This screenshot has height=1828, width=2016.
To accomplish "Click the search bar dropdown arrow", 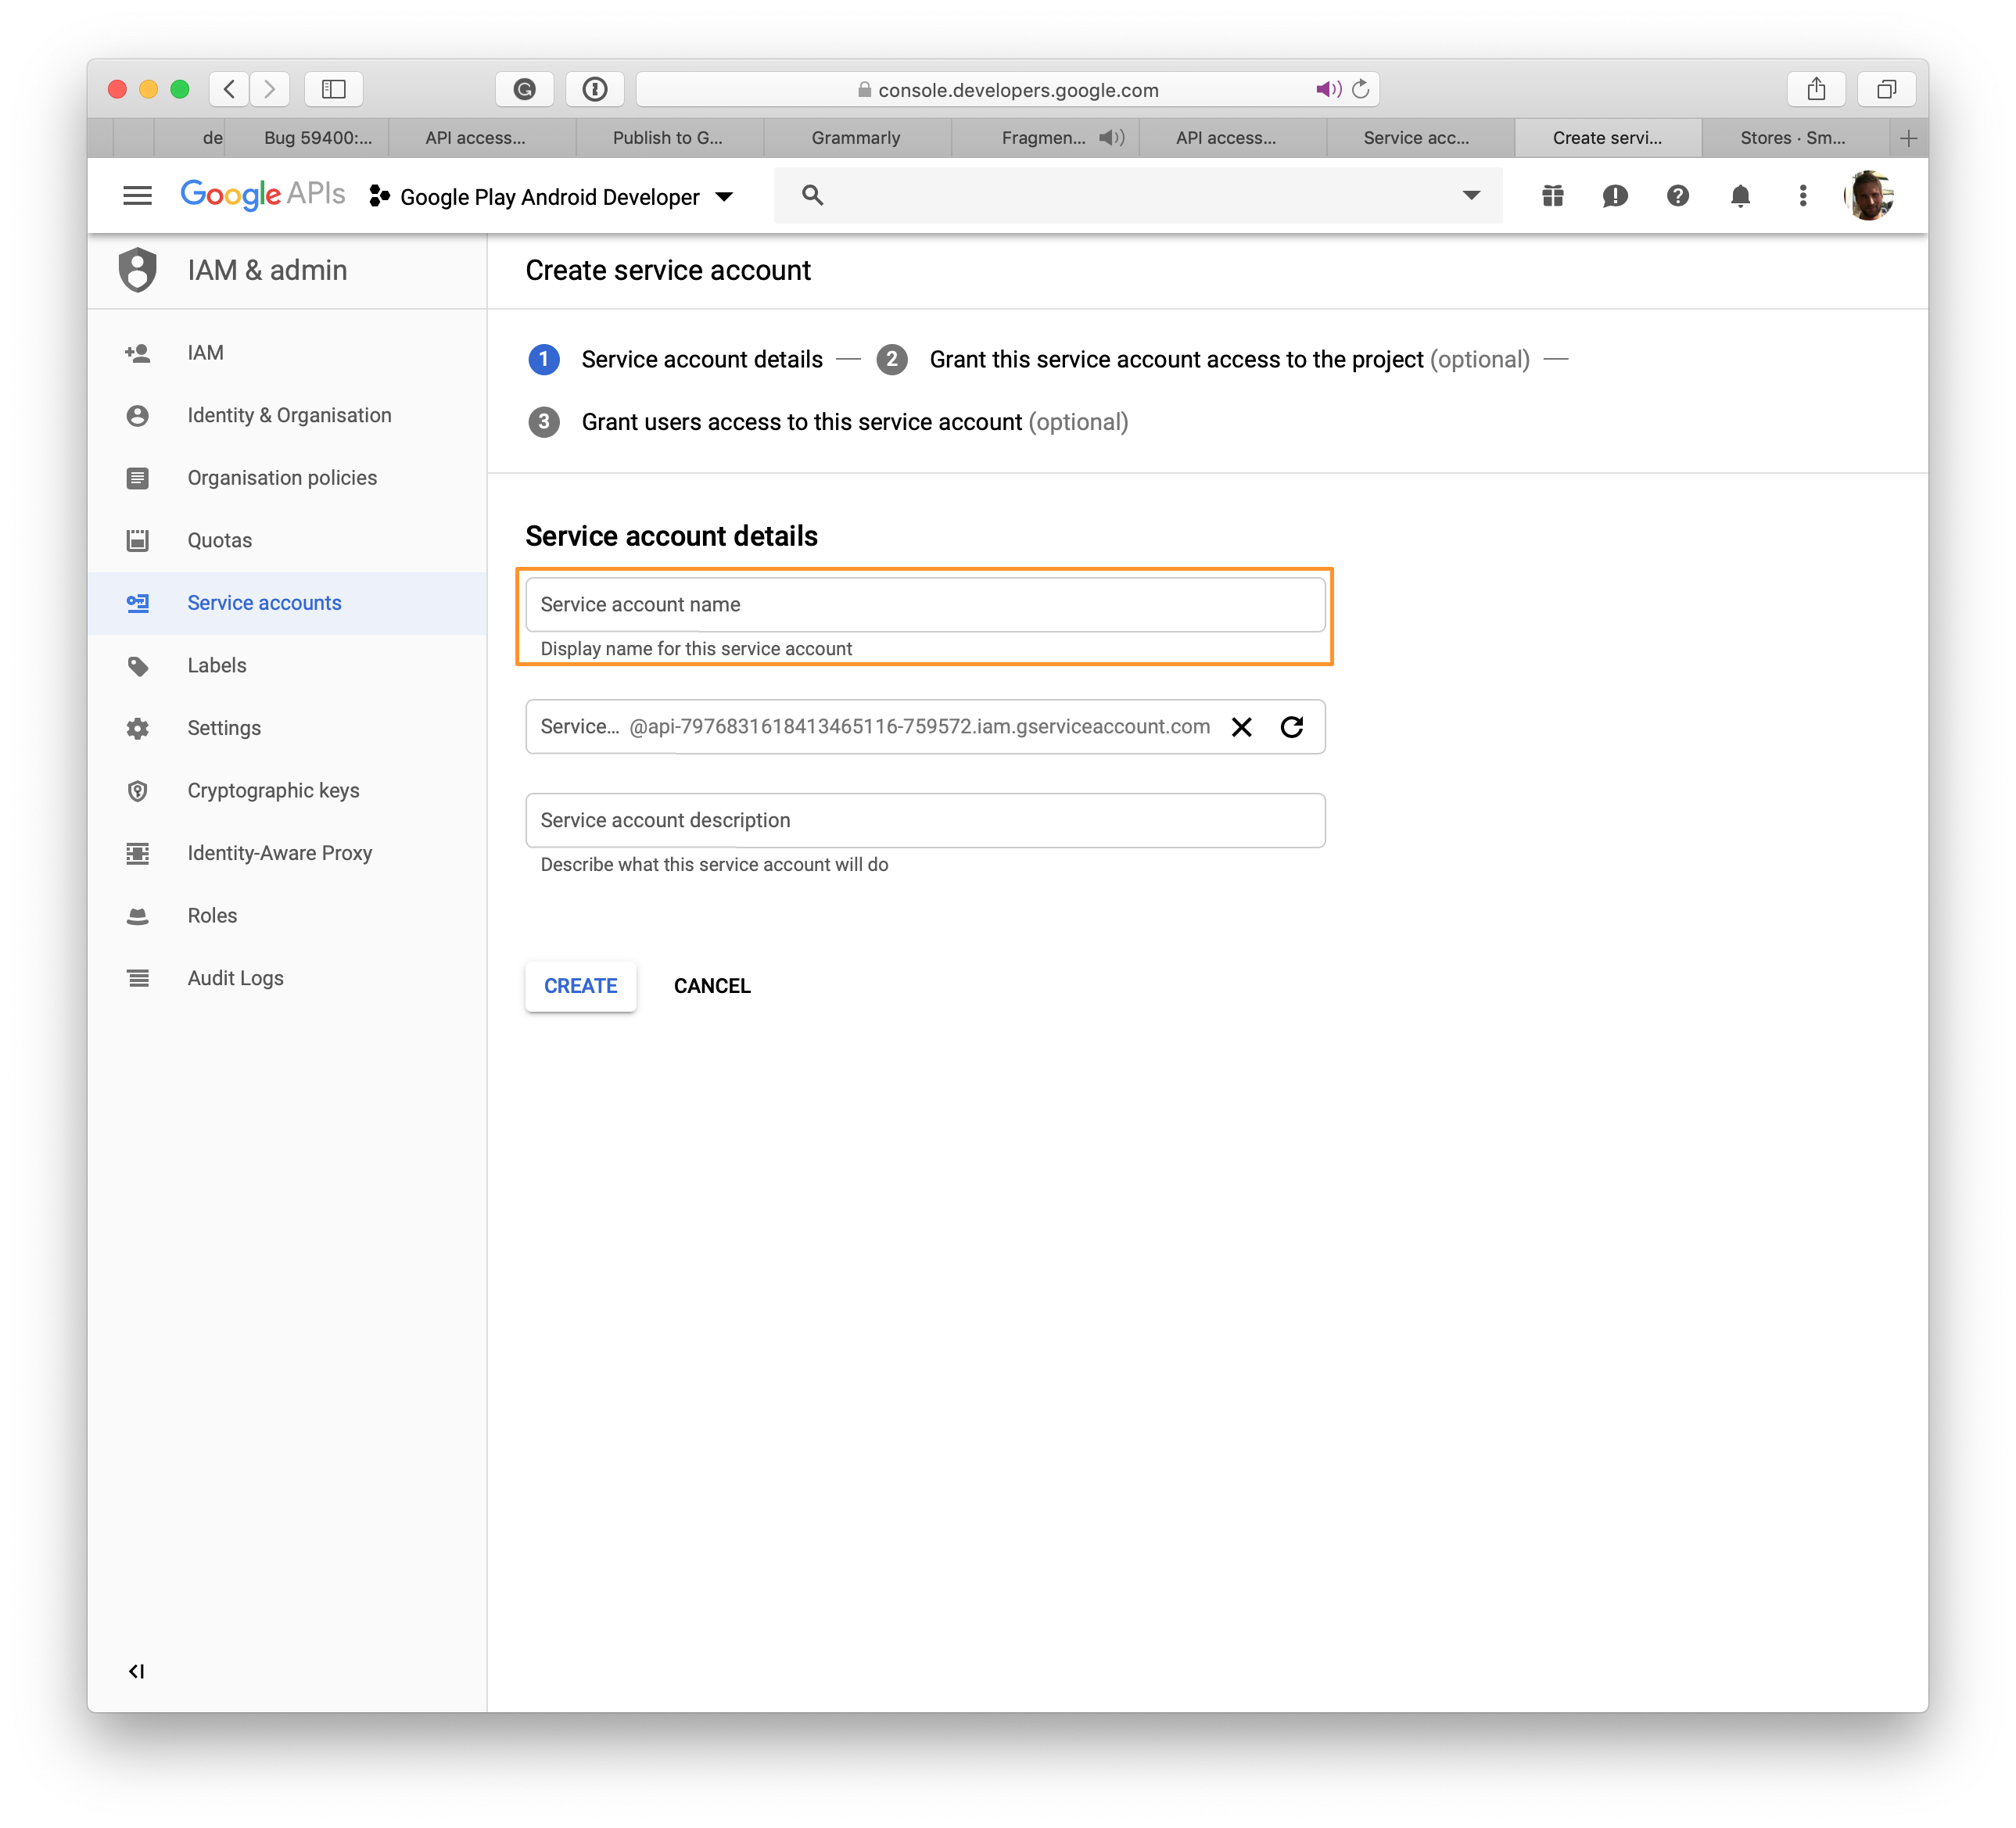I will coord(1470,195).
